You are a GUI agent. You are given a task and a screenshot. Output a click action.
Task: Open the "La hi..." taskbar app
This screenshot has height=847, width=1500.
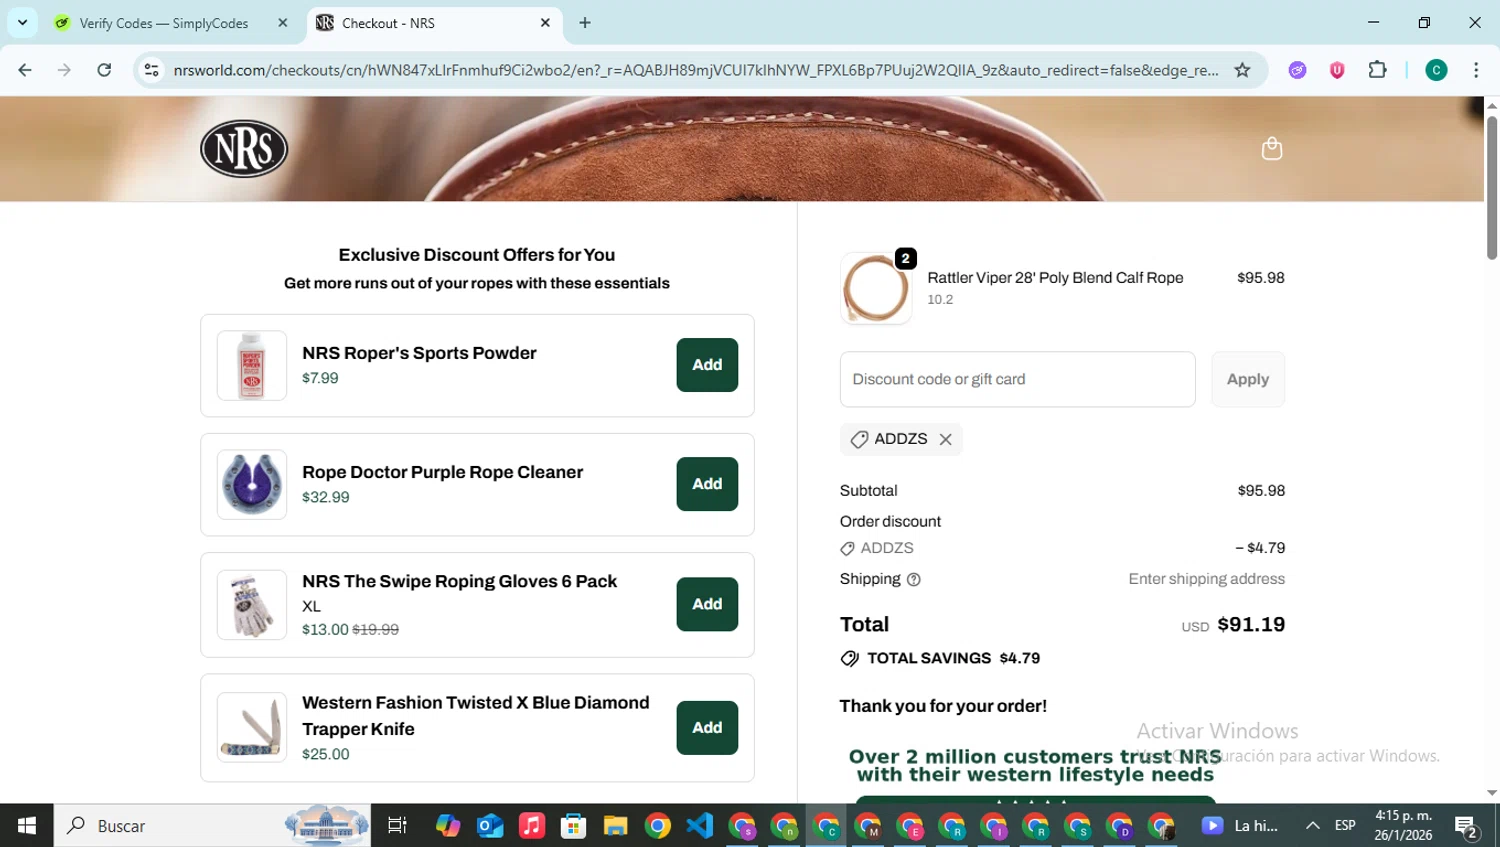tap(1240, 826)
